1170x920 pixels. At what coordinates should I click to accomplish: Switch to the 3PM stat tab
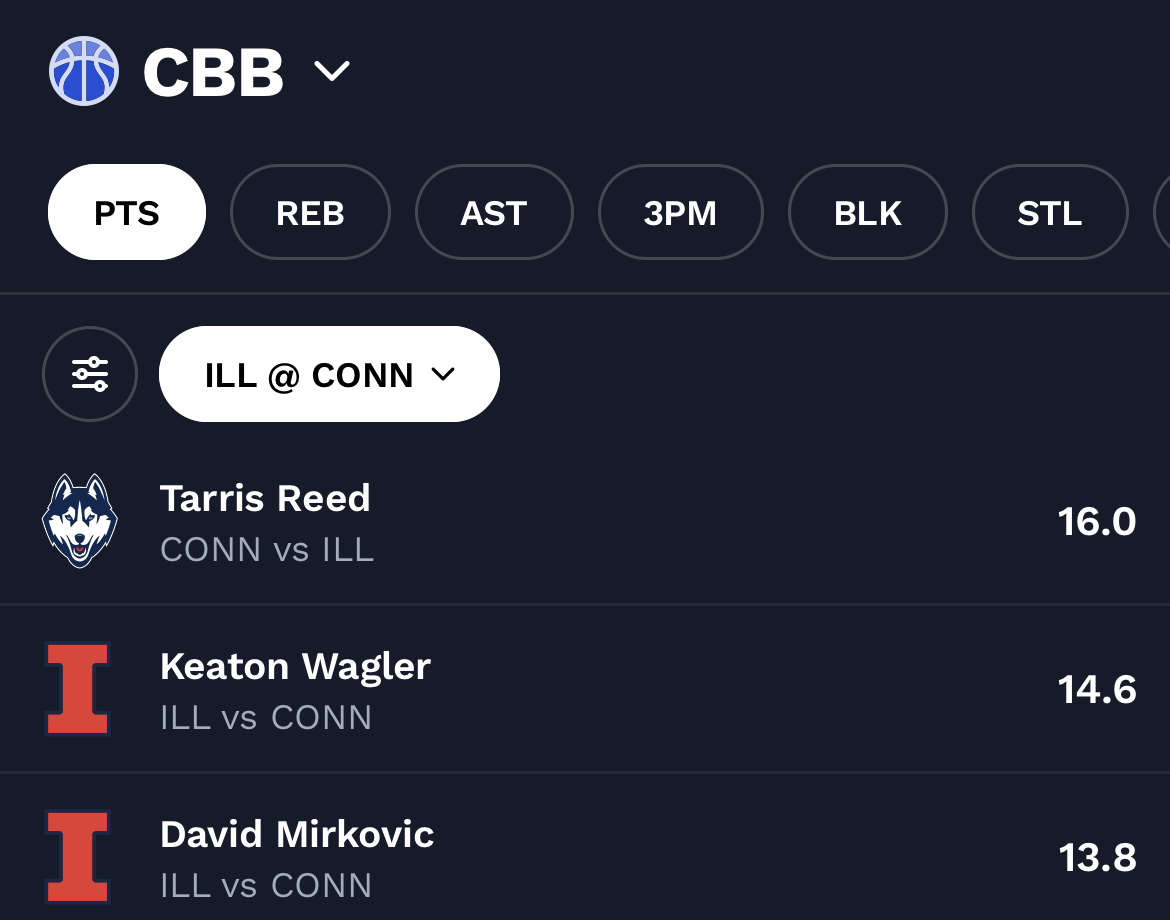coord(680,212)
